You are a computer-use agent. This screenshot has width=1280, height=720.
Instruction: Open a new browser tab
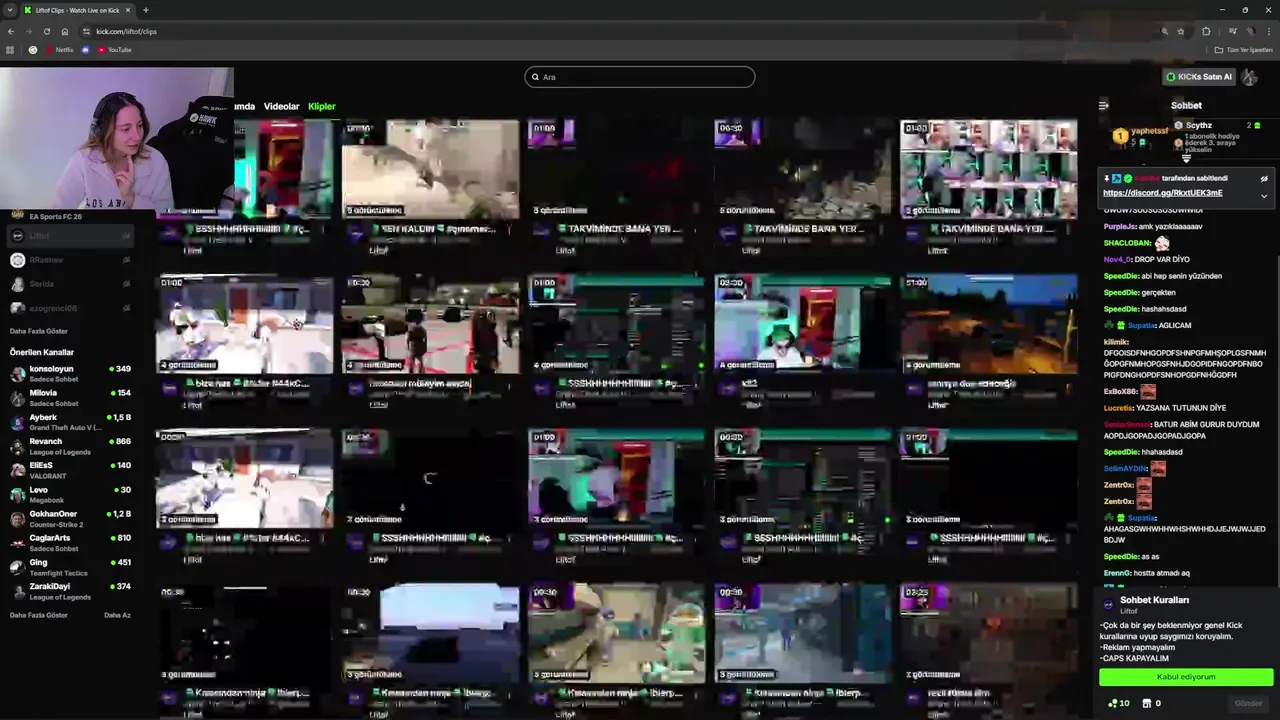tap(146, 10)
